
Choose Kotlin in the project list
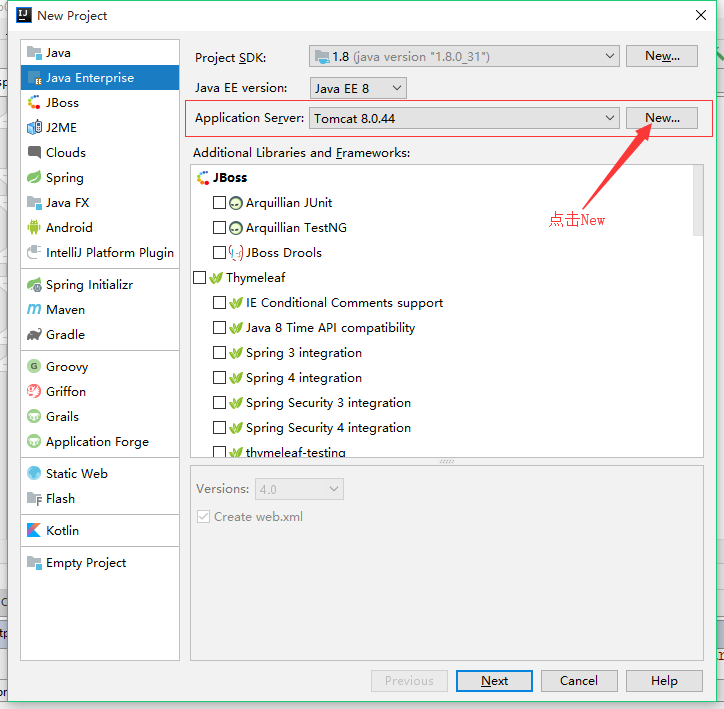(x=100, y=530)
